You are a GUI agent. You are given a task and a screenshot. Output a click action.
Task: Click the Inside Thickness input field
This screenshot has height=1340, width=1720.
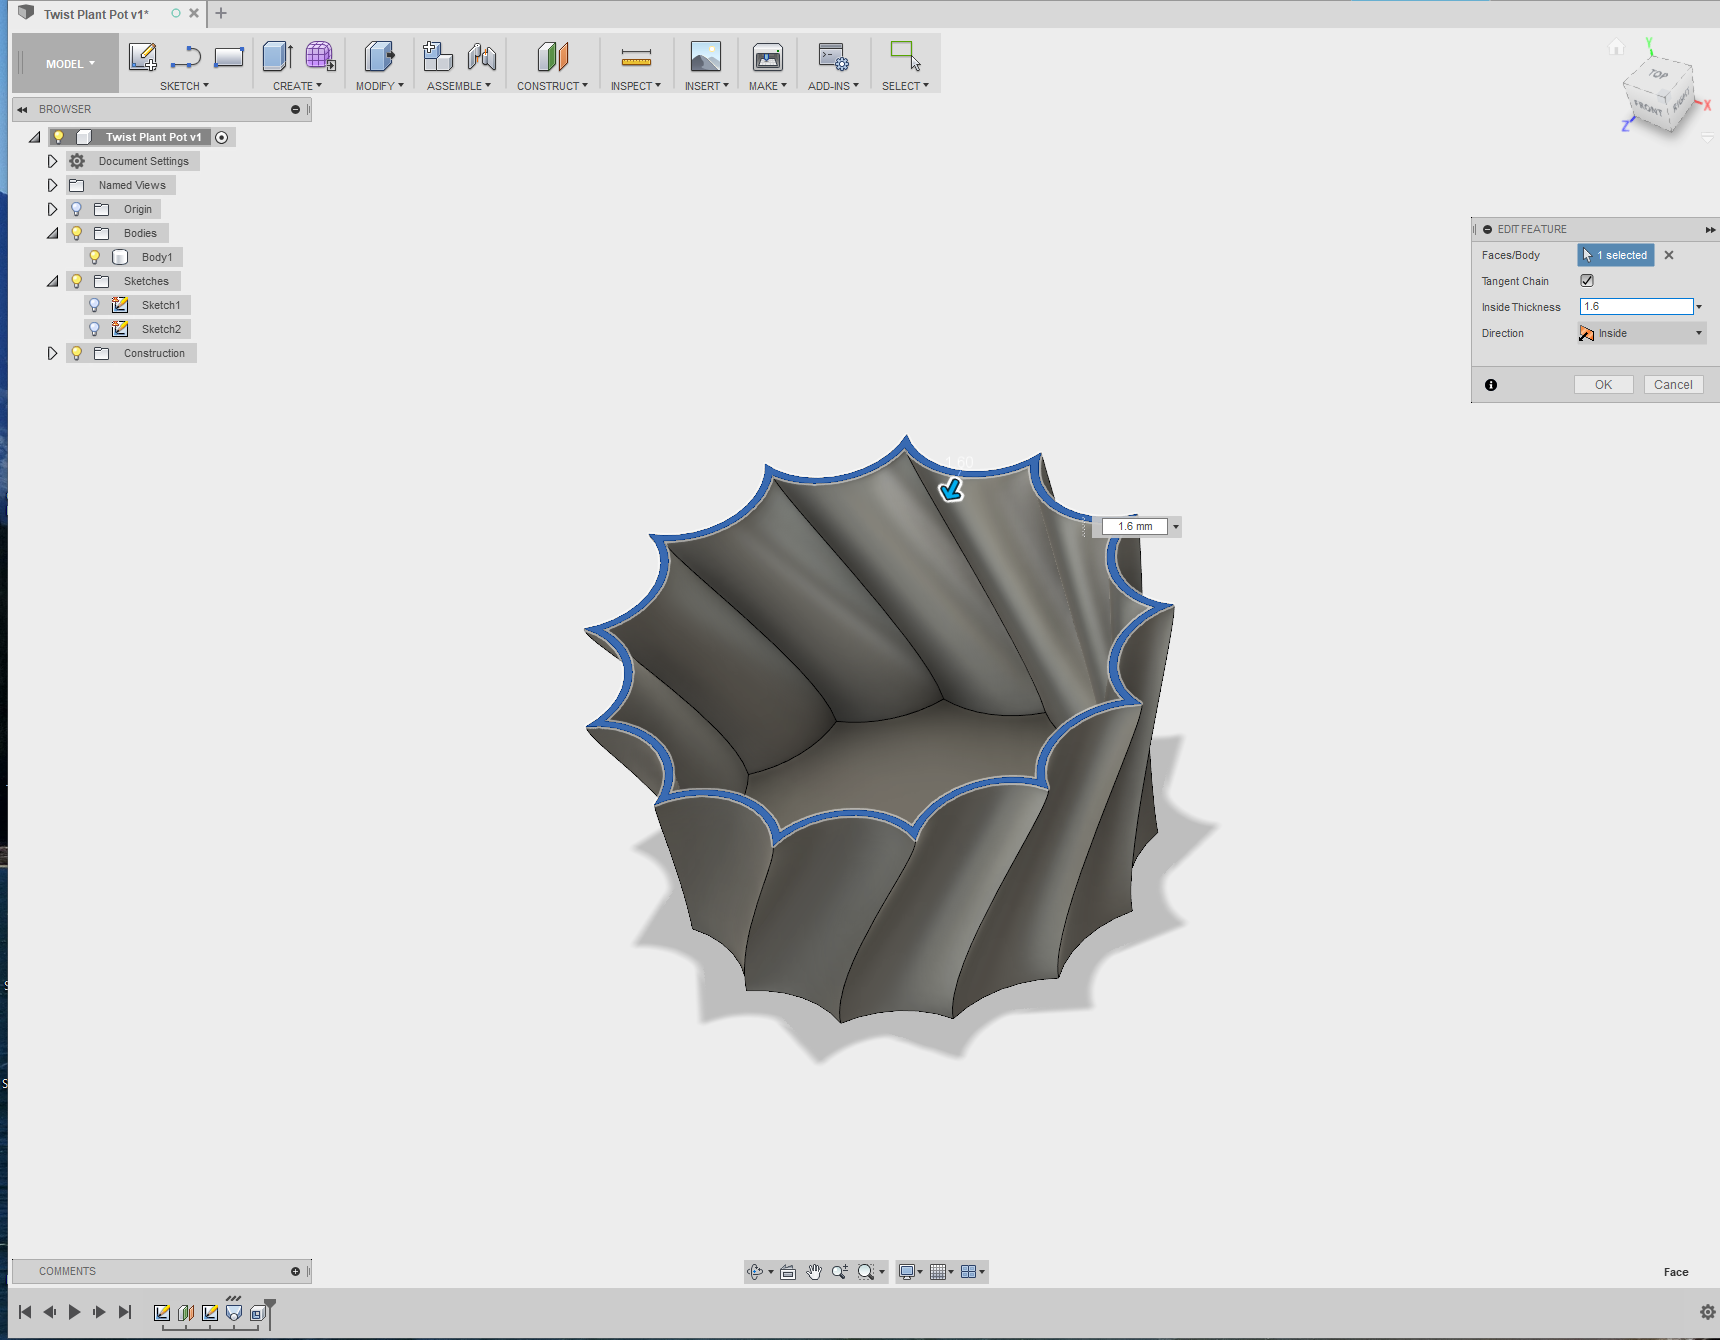[1636, 307]
